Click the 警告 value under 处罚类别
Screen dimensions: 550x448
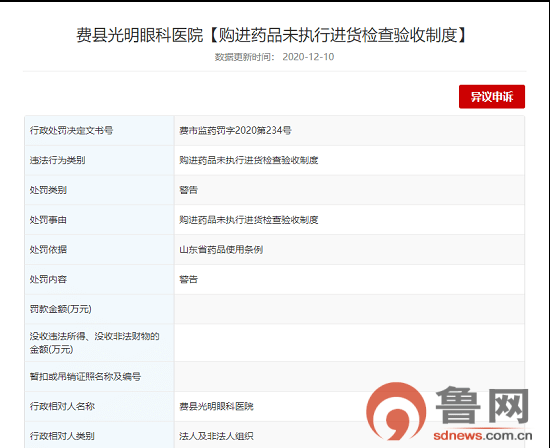[x=189, y=190]
